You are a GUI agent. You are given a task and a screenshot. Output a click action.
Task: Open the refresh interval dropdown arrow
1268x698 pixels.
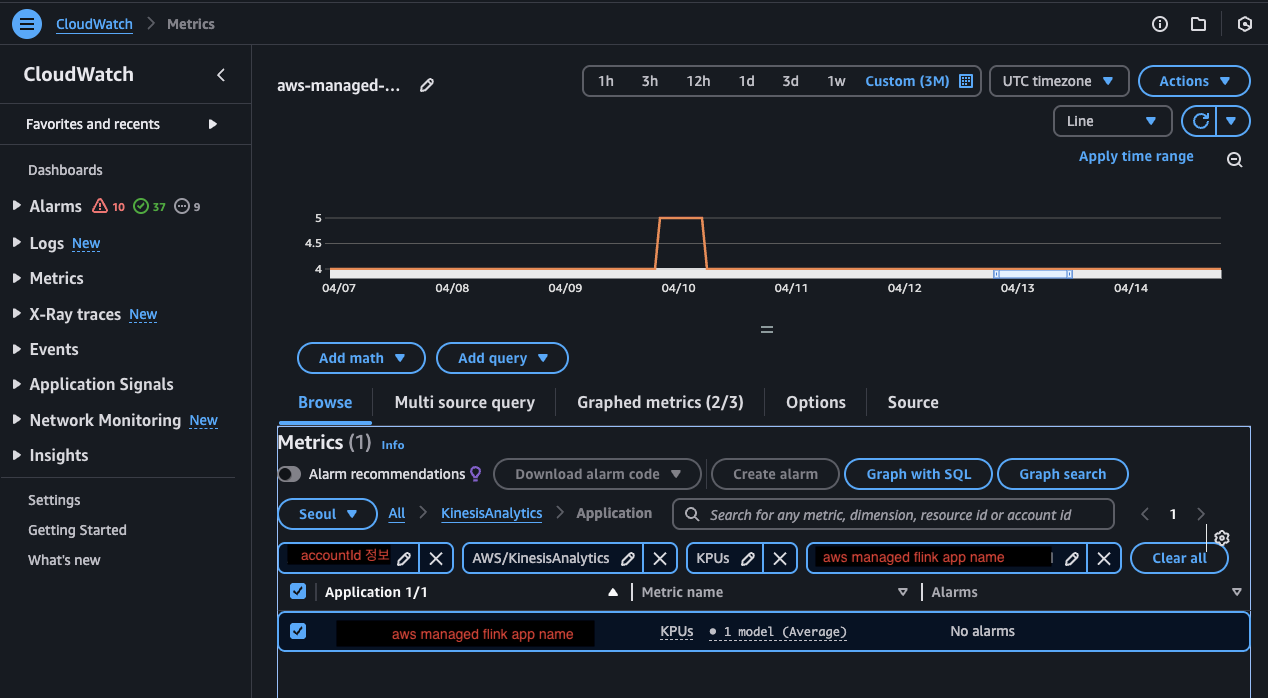tap(1234, 121)
